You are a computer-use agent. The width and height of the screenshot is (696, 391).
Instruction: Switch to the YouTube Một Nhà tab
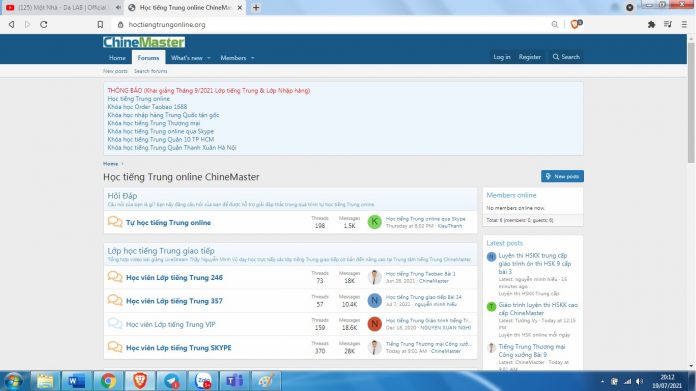(x=62, y=8)
